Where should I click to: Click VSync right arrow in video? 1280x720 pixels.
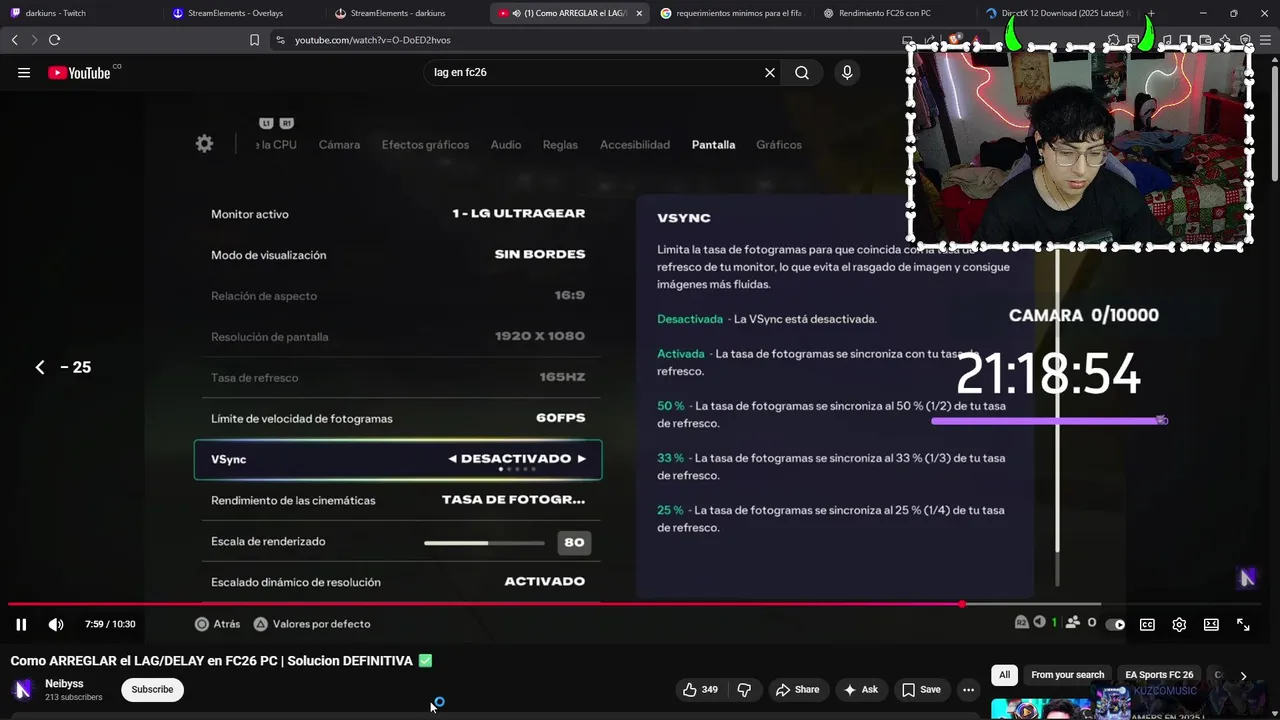coord(582,459)
